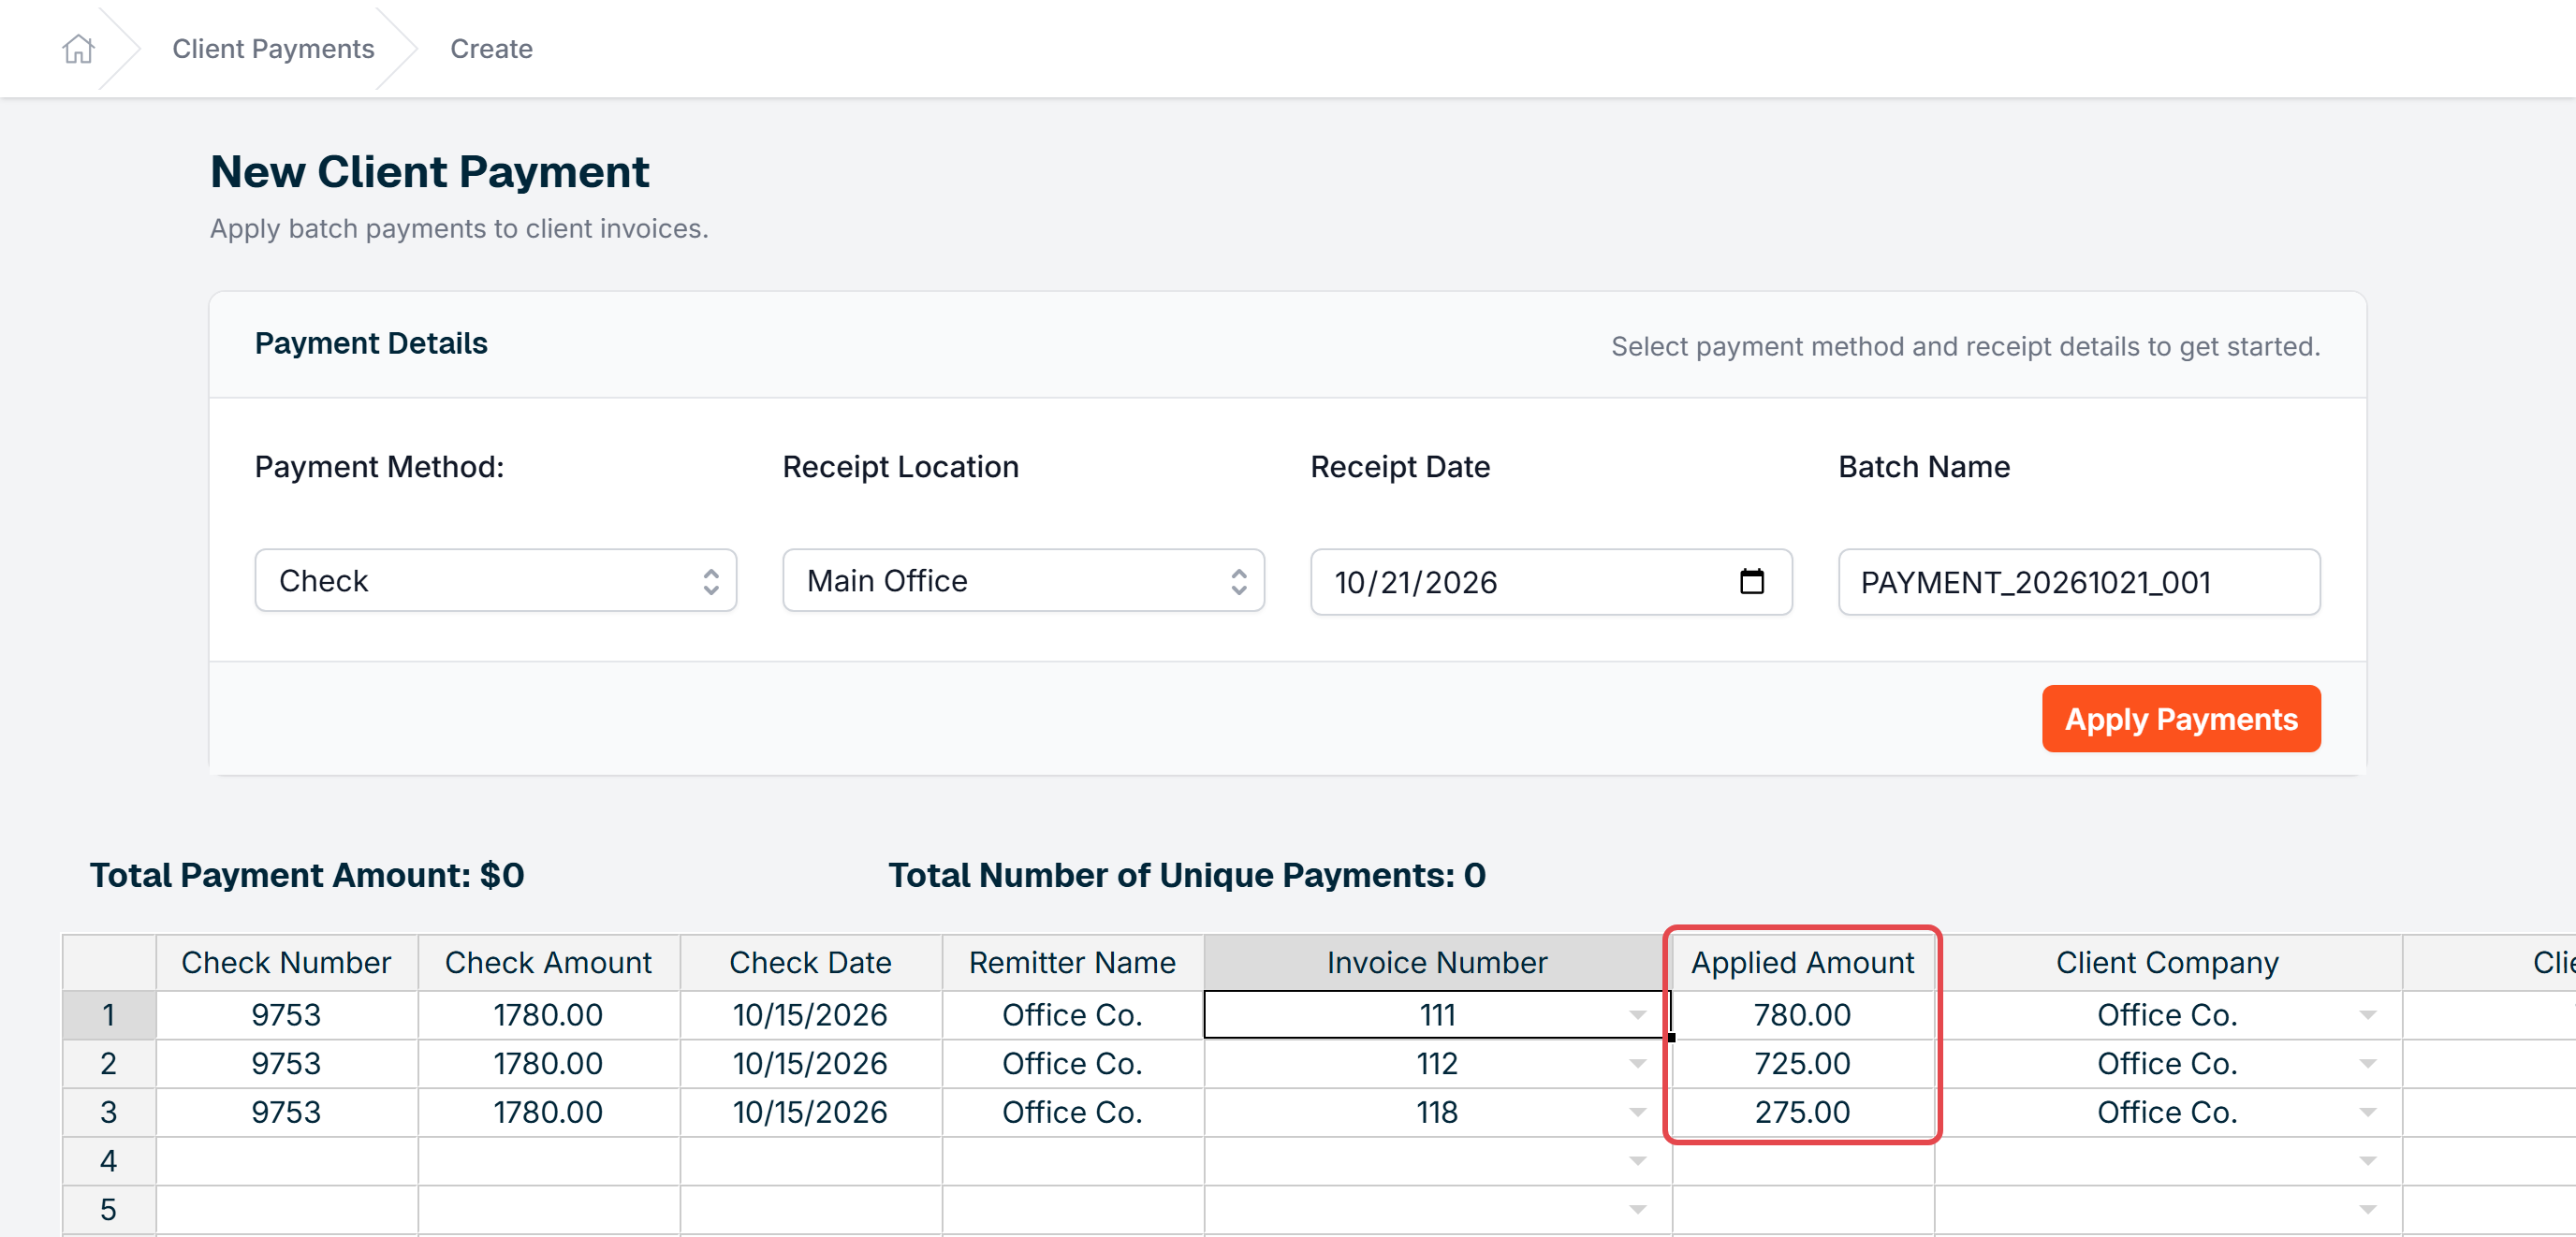Select row header 1 in the grid
The width and height of the screenshot is (2576, 1237).
click(109, 1015)
